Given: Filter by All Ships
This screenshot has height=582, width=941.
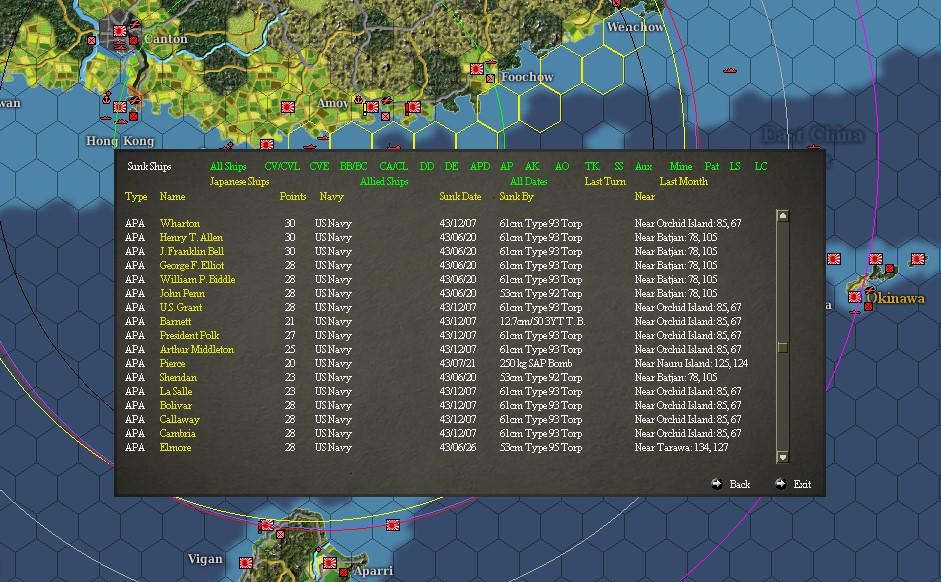Looking at the screenshot, I should point(228,166).
